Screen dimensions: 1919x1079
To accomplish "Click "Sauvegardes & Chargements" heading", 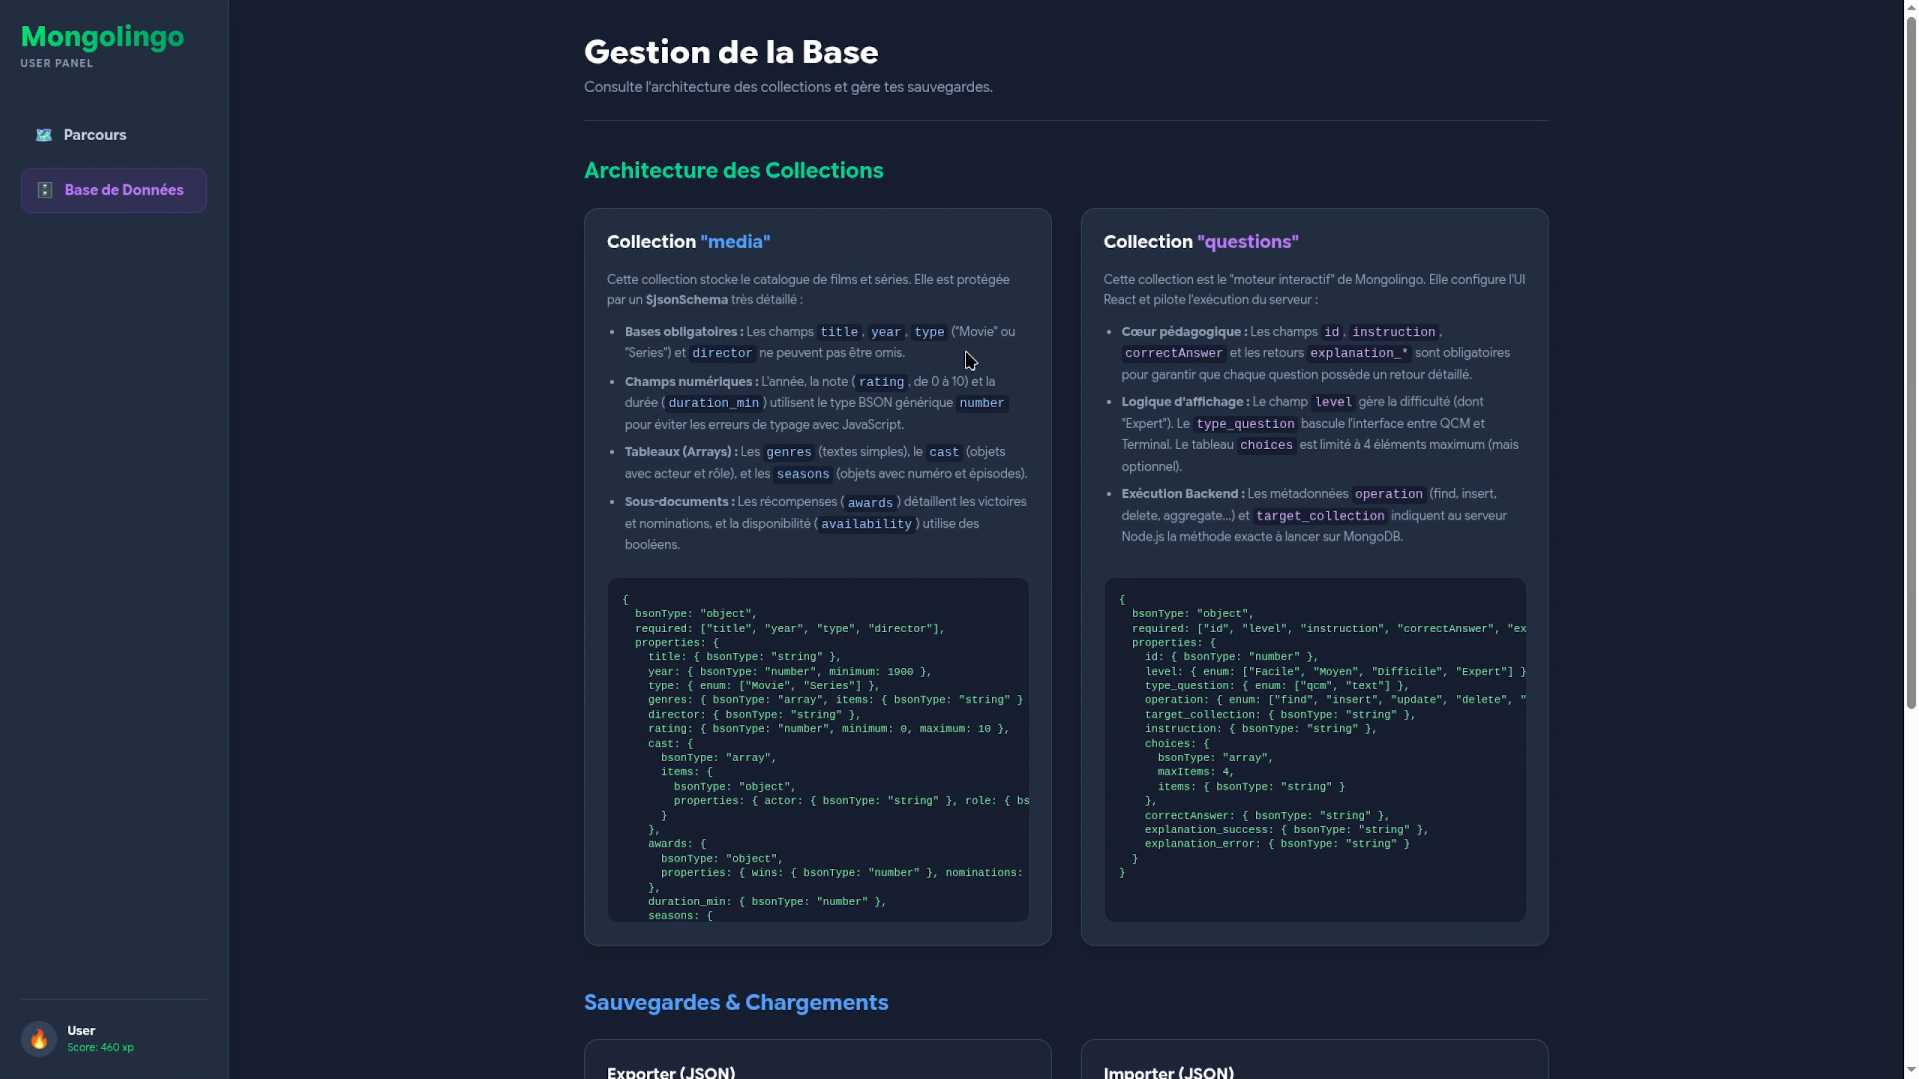I will coord(735,1002).
